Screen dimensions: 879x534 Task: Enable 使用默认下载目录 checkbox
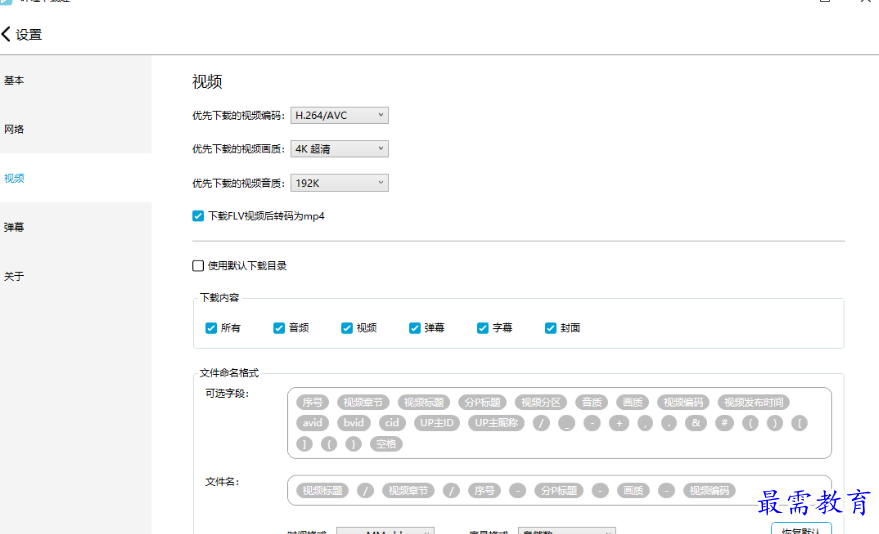point(198,266)
